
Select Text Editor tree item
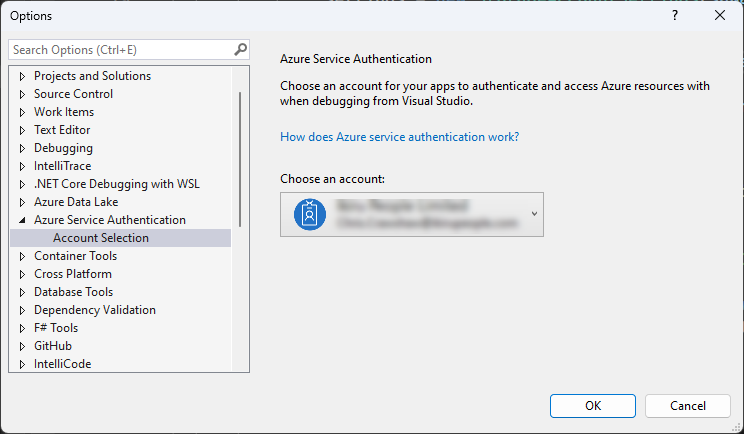click(x=62, y=130)
